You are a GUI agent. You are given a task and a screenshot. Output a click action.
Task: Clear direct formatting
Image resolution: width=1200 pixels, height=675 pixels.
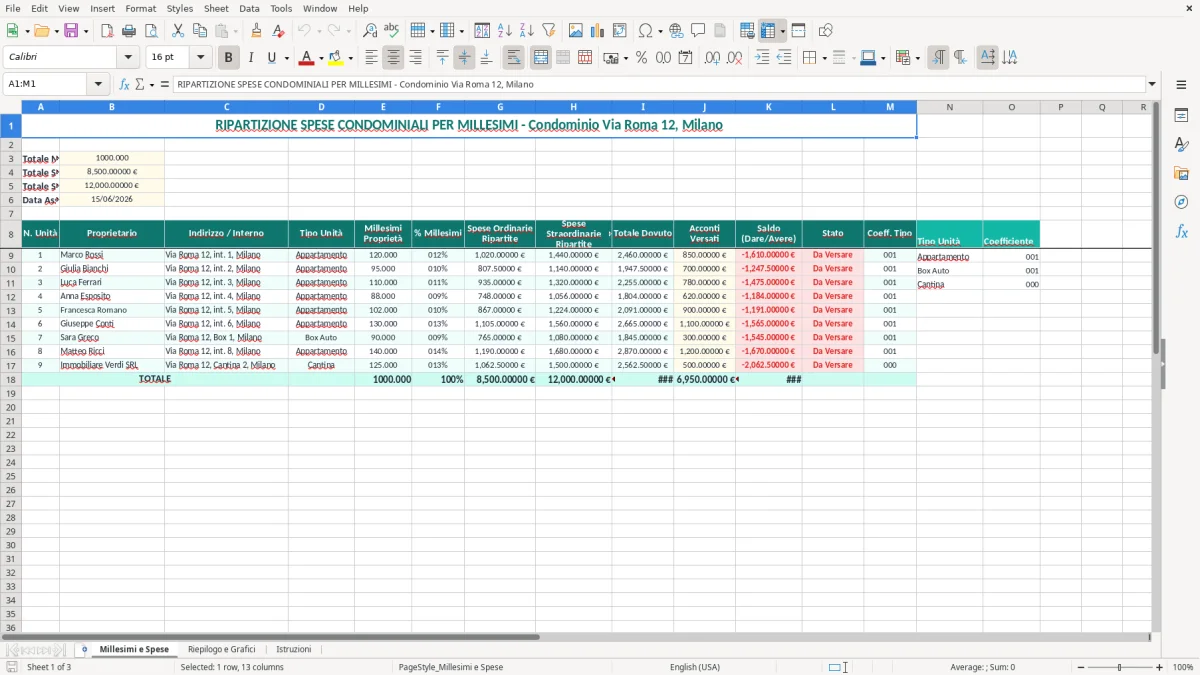coord(278,31)
